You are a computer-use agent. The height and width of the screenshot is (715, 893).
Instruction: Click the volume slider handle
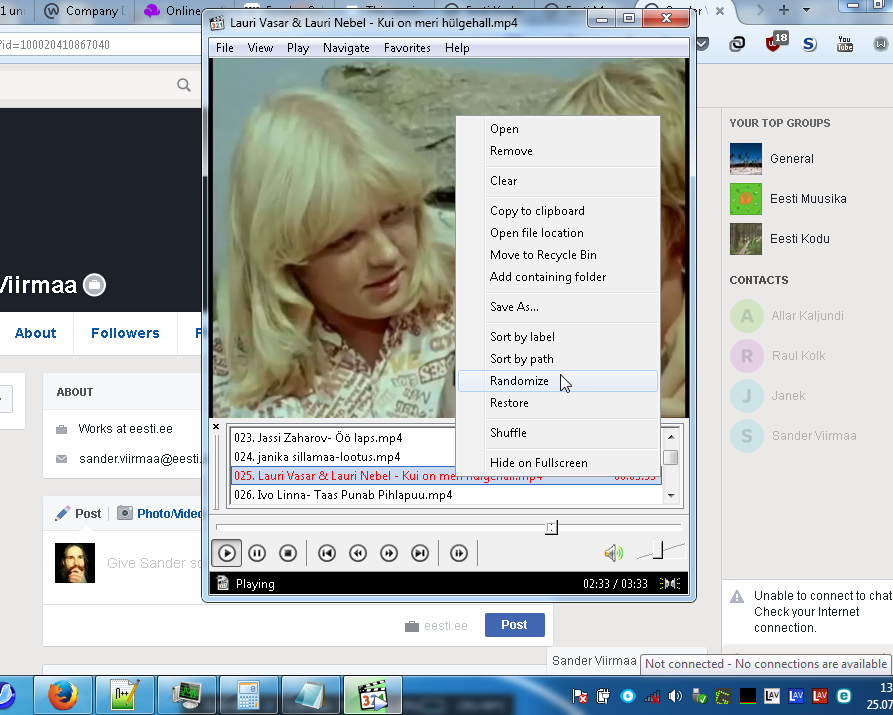pyautogui.click(x=658, y=550)
